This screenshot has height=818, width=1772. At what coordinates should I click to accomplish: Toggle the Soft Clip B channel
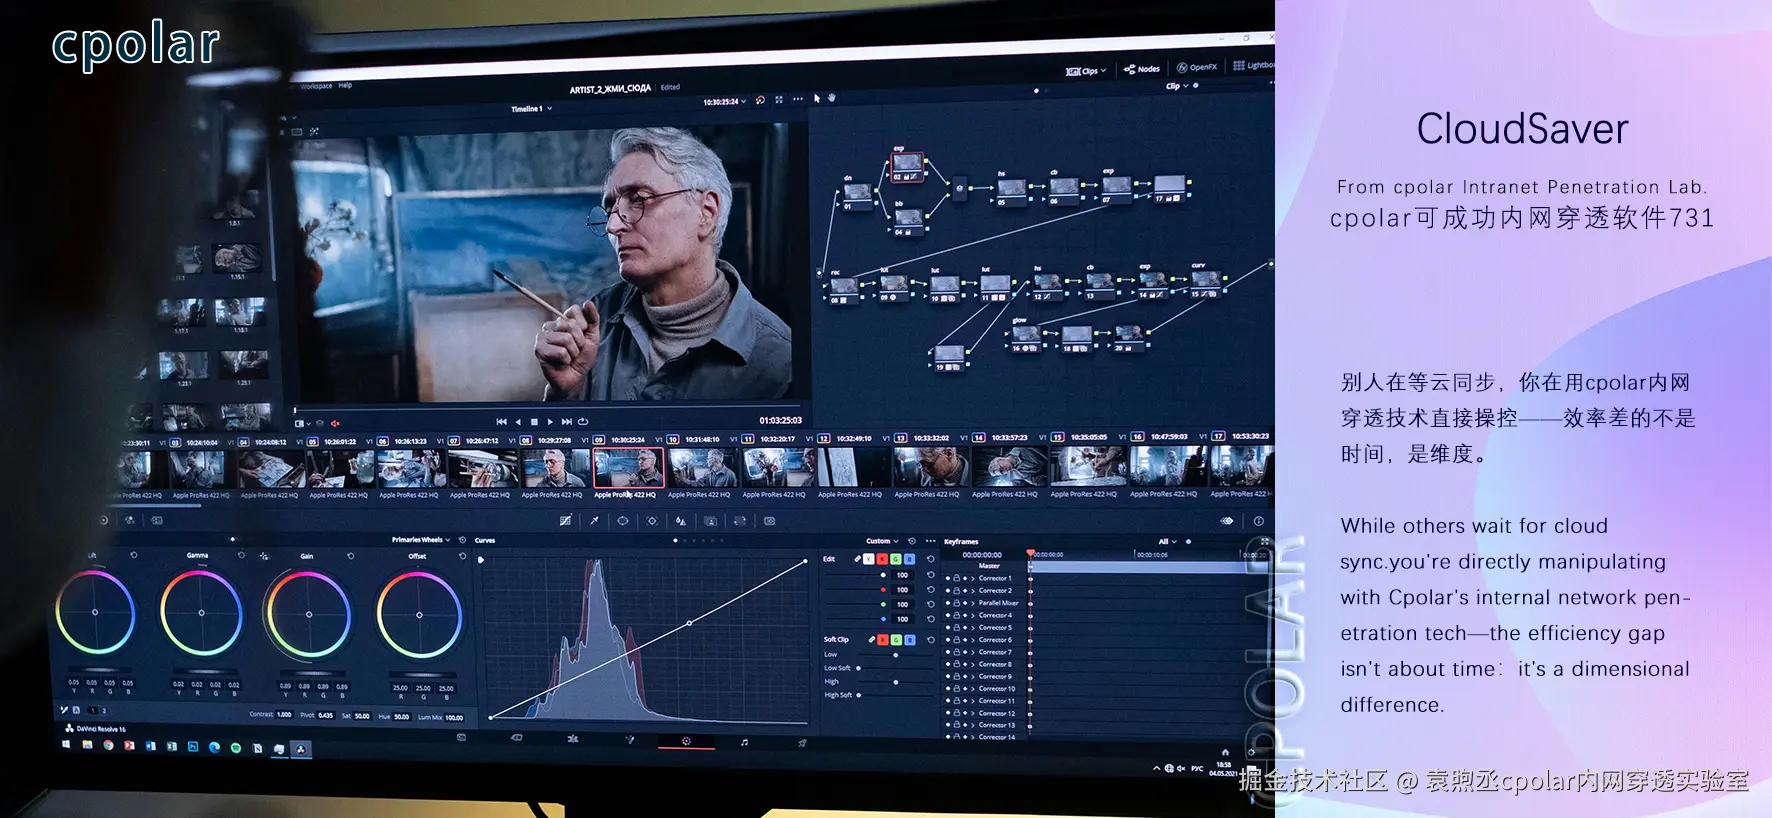[910, 640]
